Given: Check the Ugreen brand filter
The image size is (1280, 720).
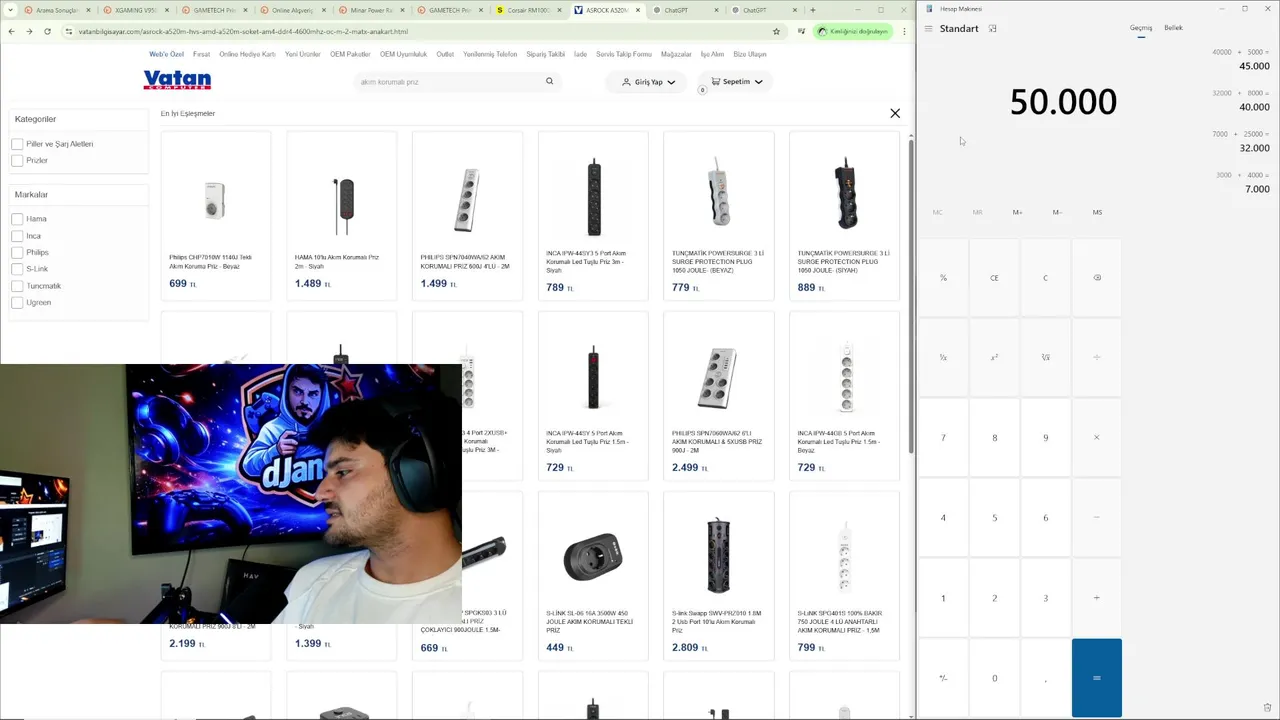Looking at the screenshot, I should [17, 302].
